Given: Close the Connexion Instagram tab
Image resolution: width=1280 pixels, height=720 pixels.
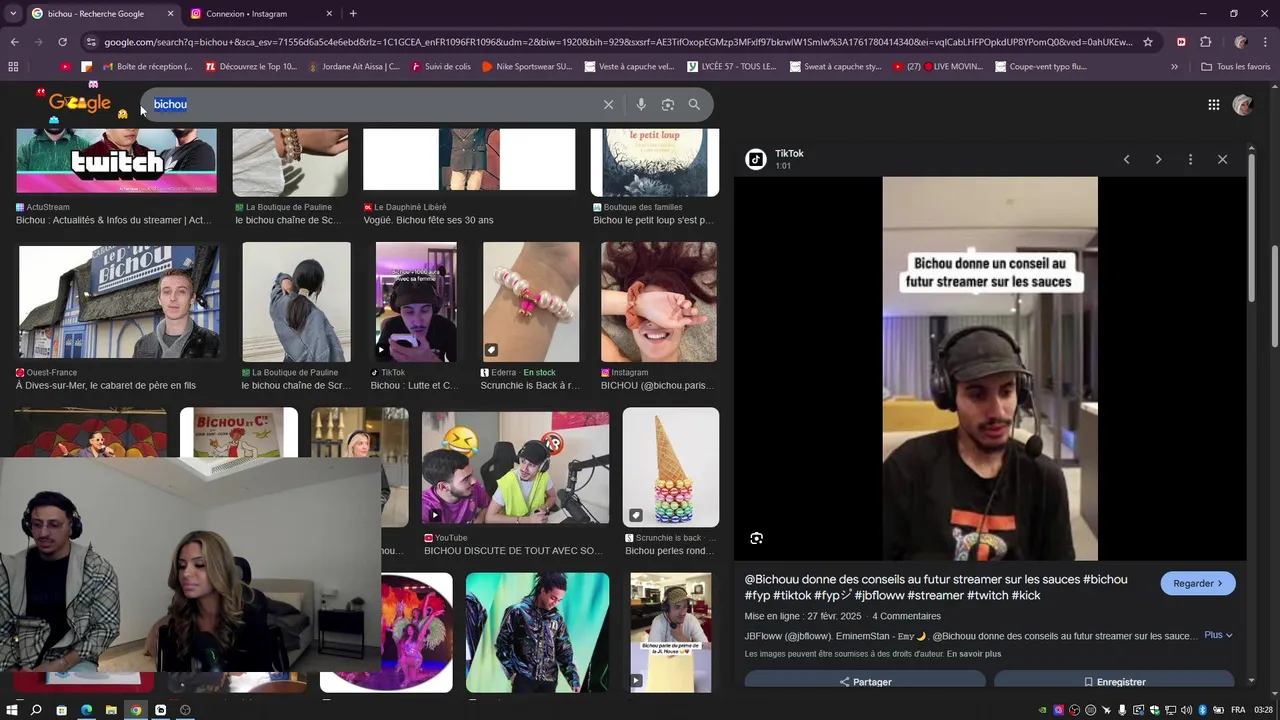Looking at the screenshot, I should pyautogui.click(x=329, y=13).
